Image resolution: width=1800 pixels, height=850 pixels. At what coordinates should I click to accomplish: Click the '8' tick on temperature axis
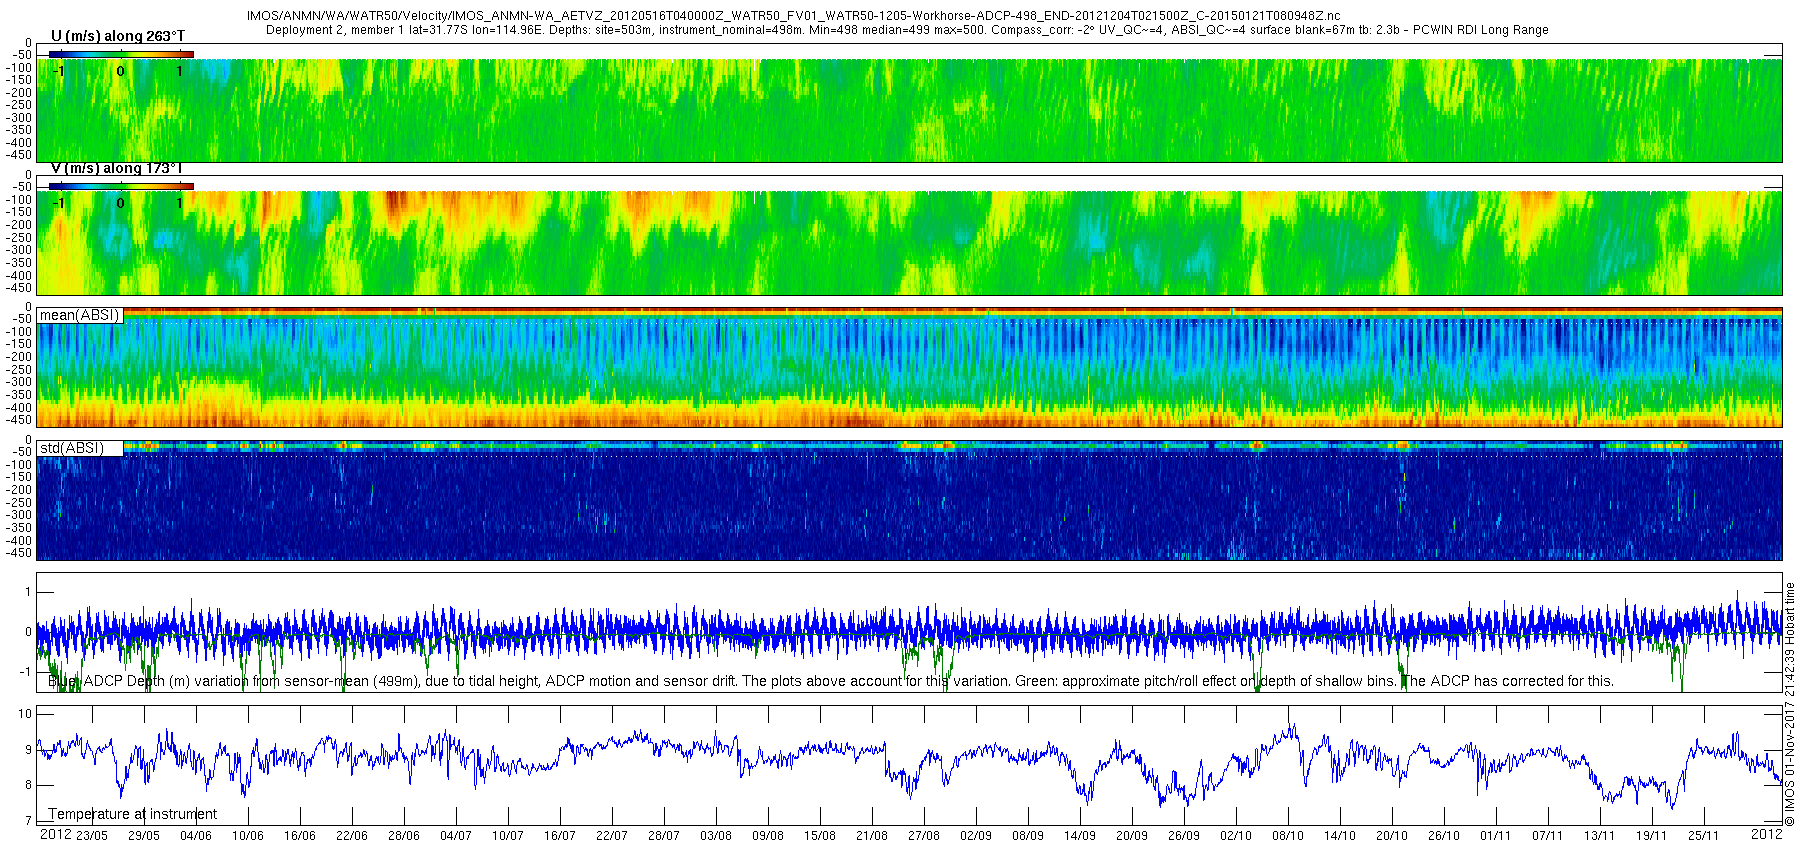coord(29,785)
